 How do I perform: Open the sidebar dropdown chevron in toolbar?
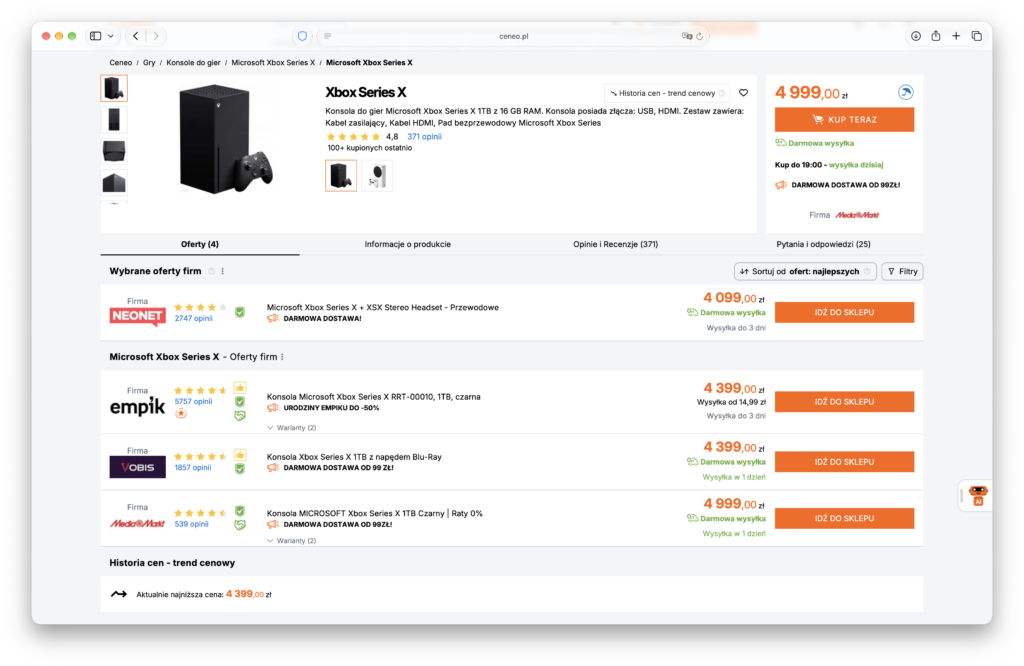pos(111,36)
